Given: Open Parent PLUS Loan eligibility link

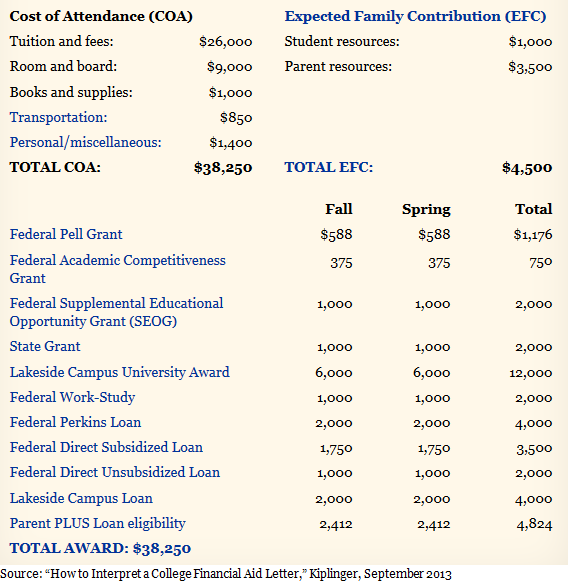Looking at the screenshot, I should 98,523.
